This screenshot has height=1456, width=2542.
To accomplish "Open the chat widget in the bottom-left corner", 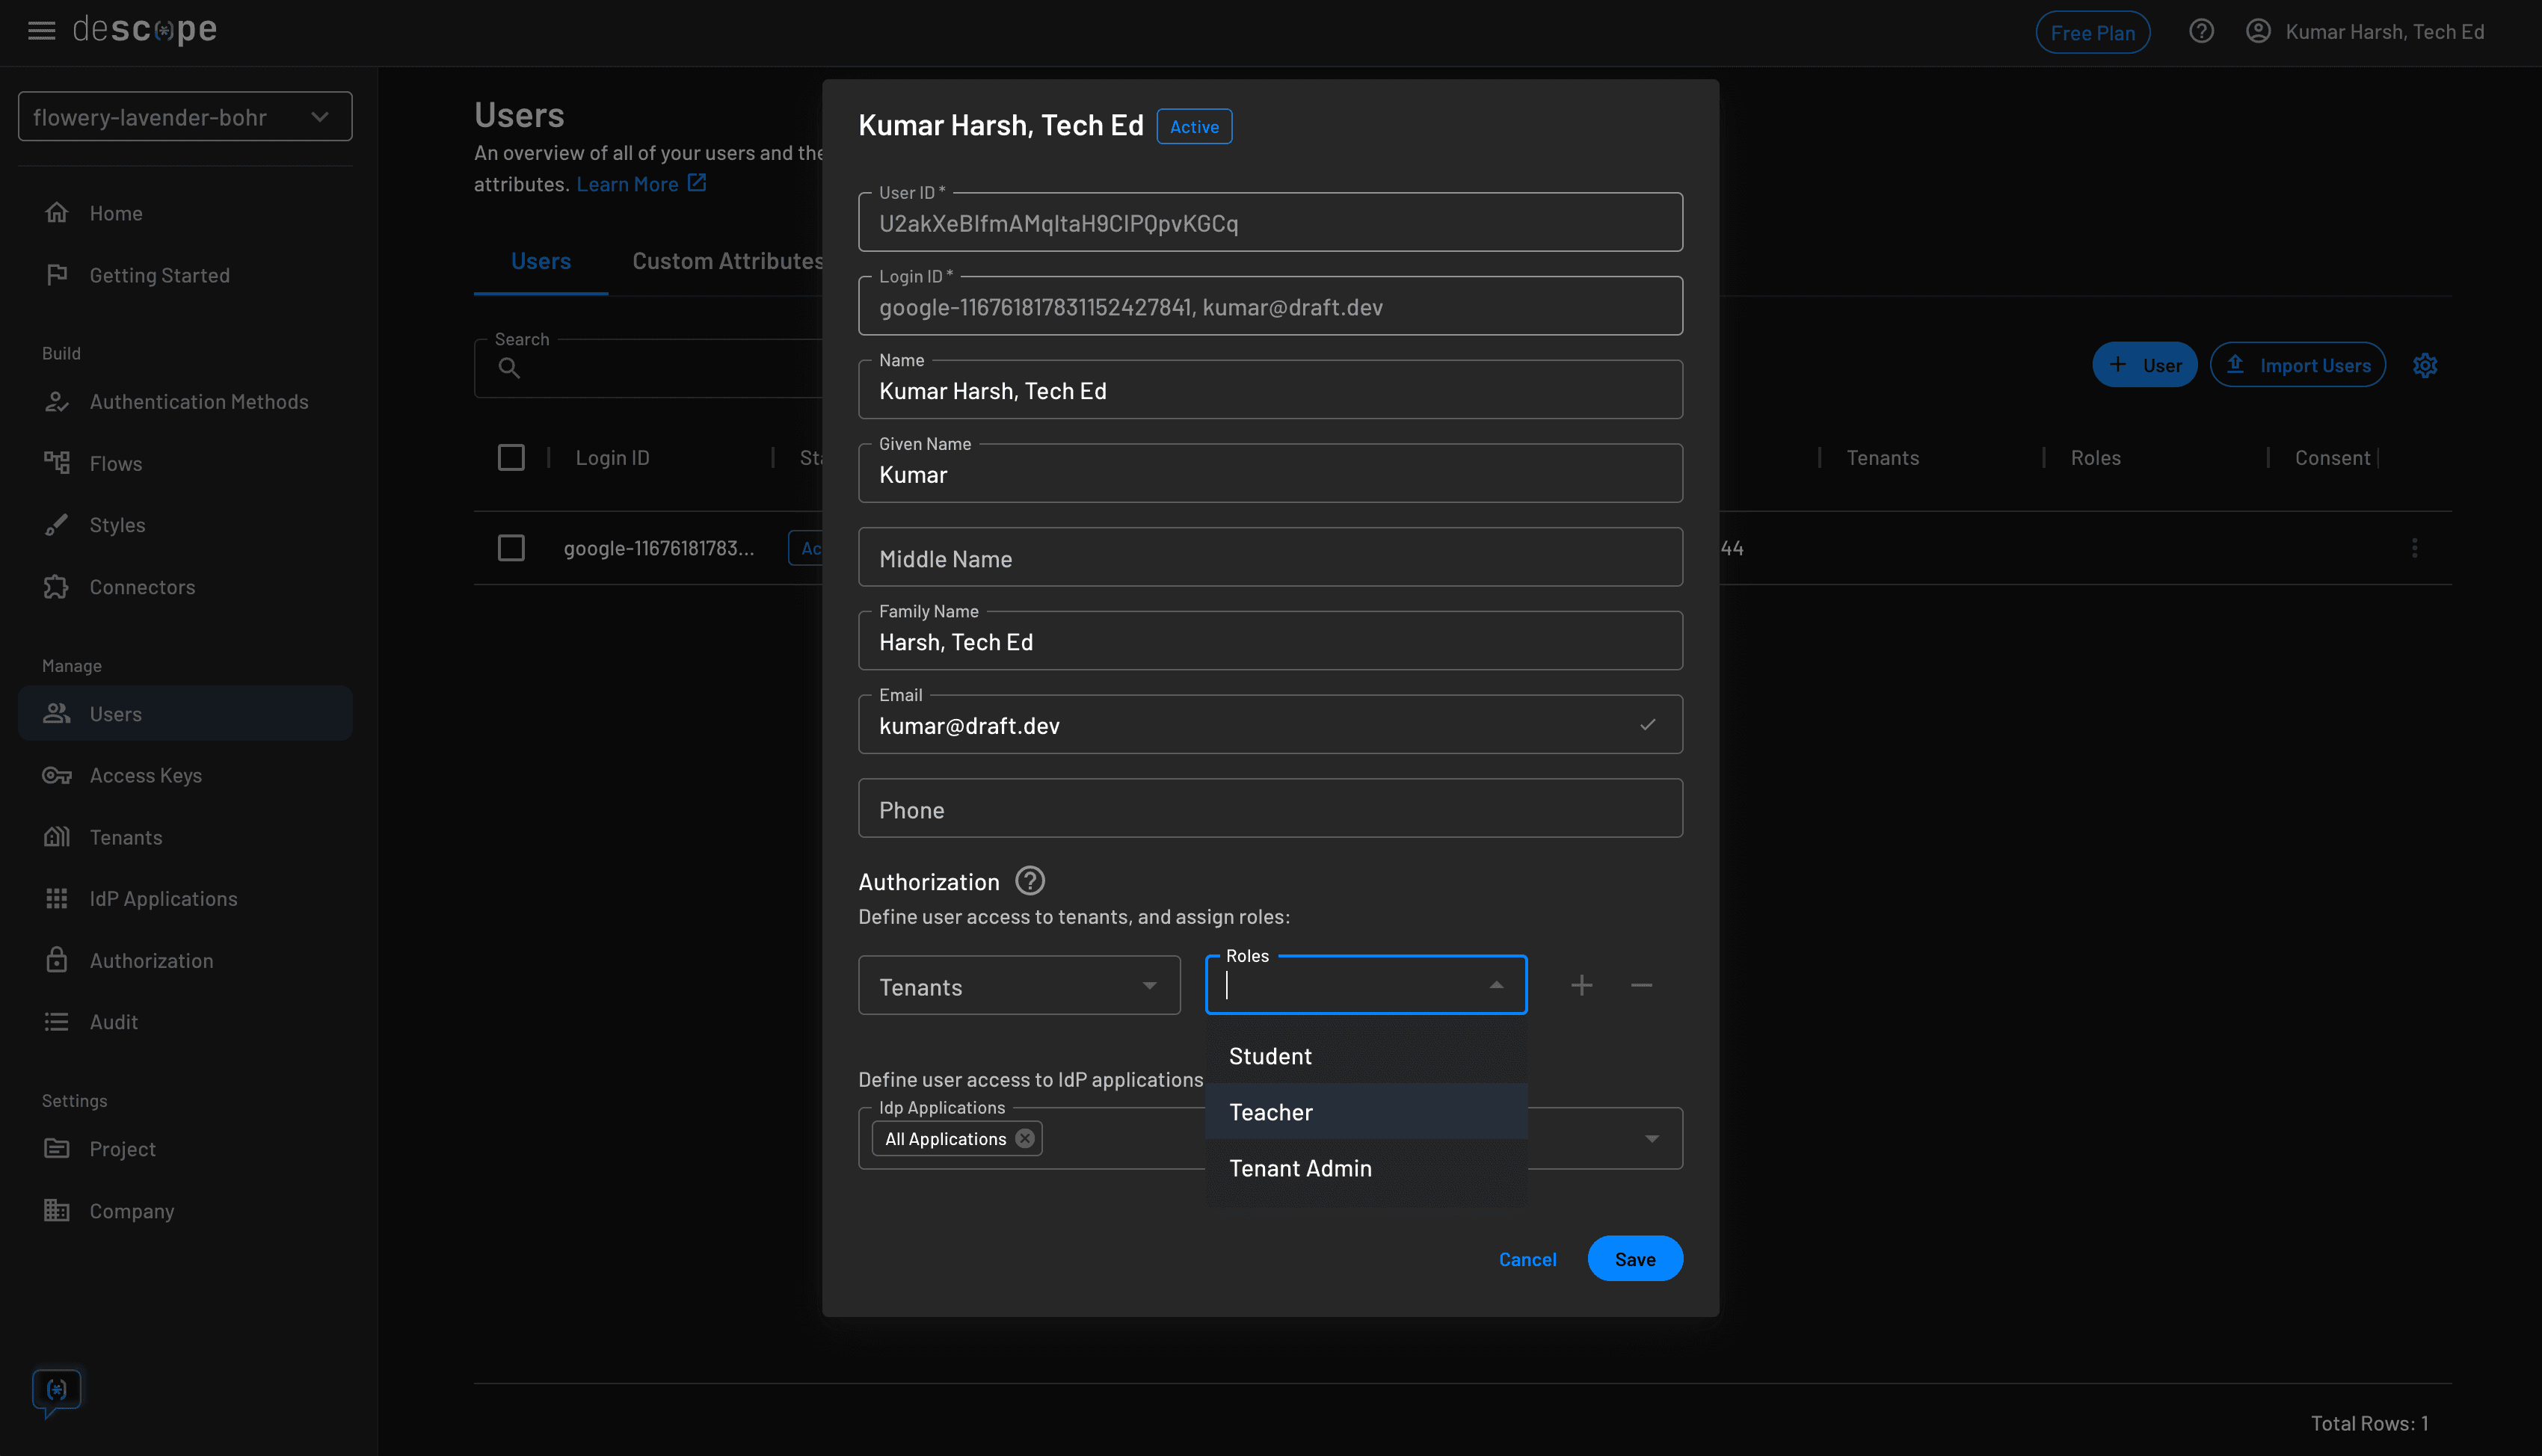I will 57,1390.
